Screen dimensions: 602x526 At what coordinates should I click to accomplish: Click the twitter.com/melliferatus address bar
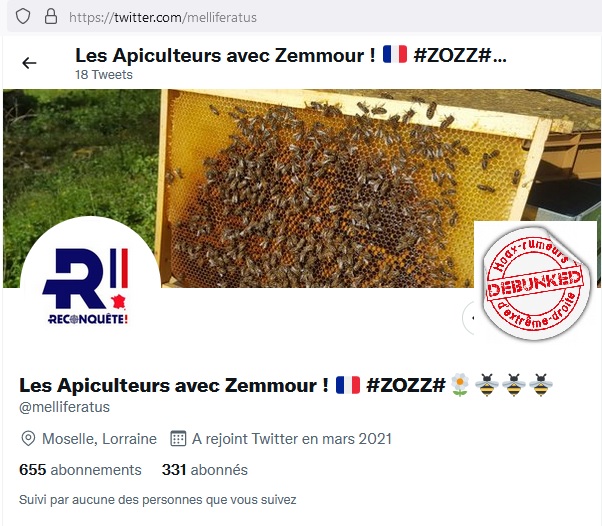click(163, 17)
